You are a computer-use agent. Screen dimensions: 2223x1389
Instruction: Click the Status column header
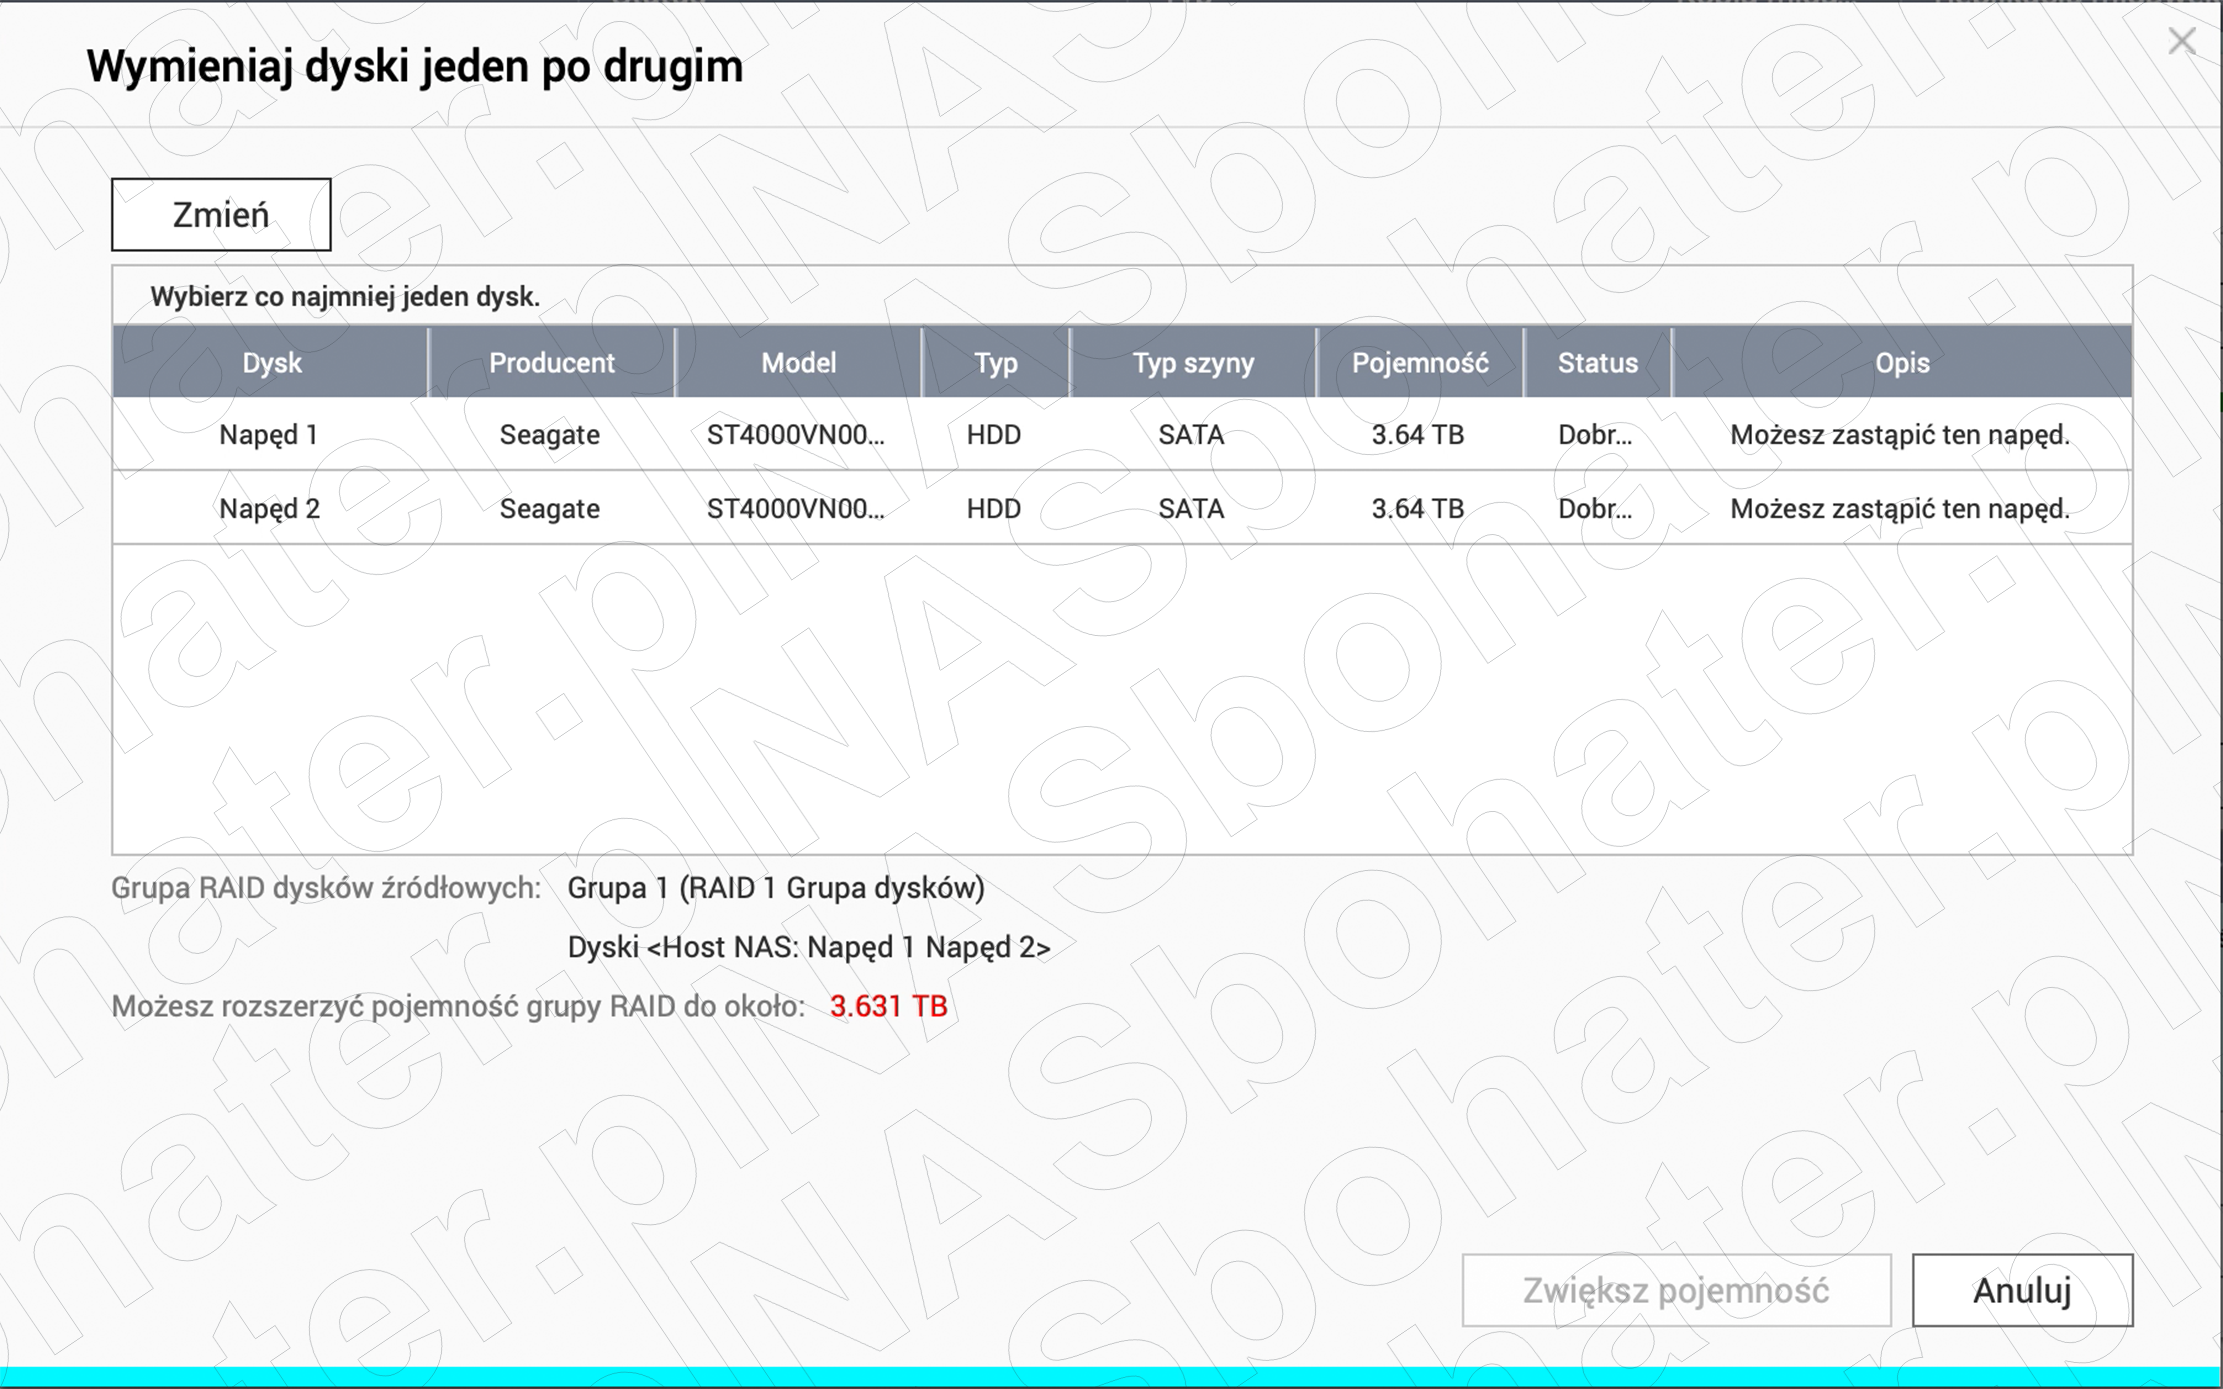click(1597, 363)
